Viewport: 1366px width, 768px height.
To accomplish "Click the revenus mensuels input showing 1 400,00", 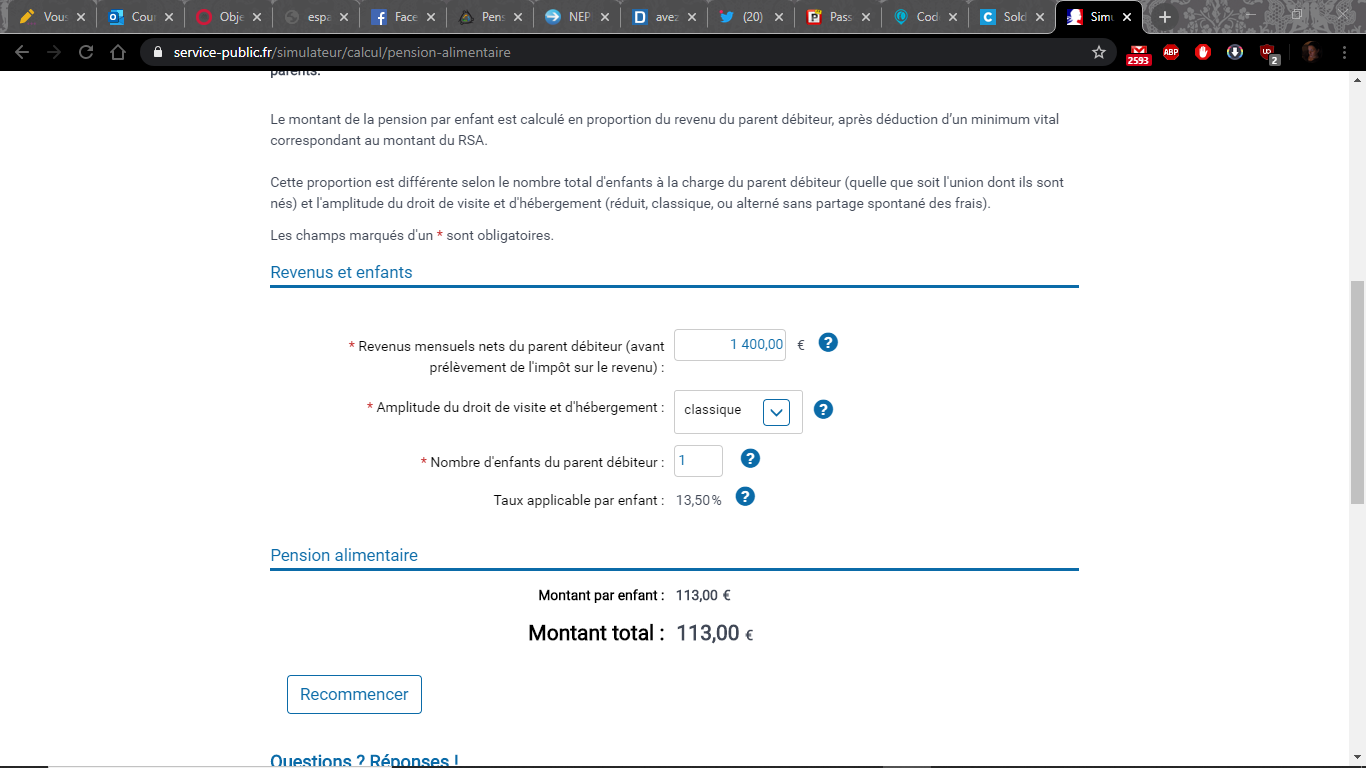I will point(729,344).
